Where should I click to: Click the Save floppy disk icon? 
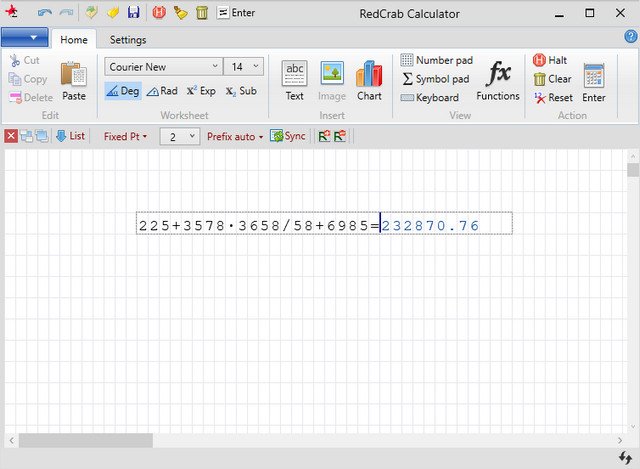[133, 13]
